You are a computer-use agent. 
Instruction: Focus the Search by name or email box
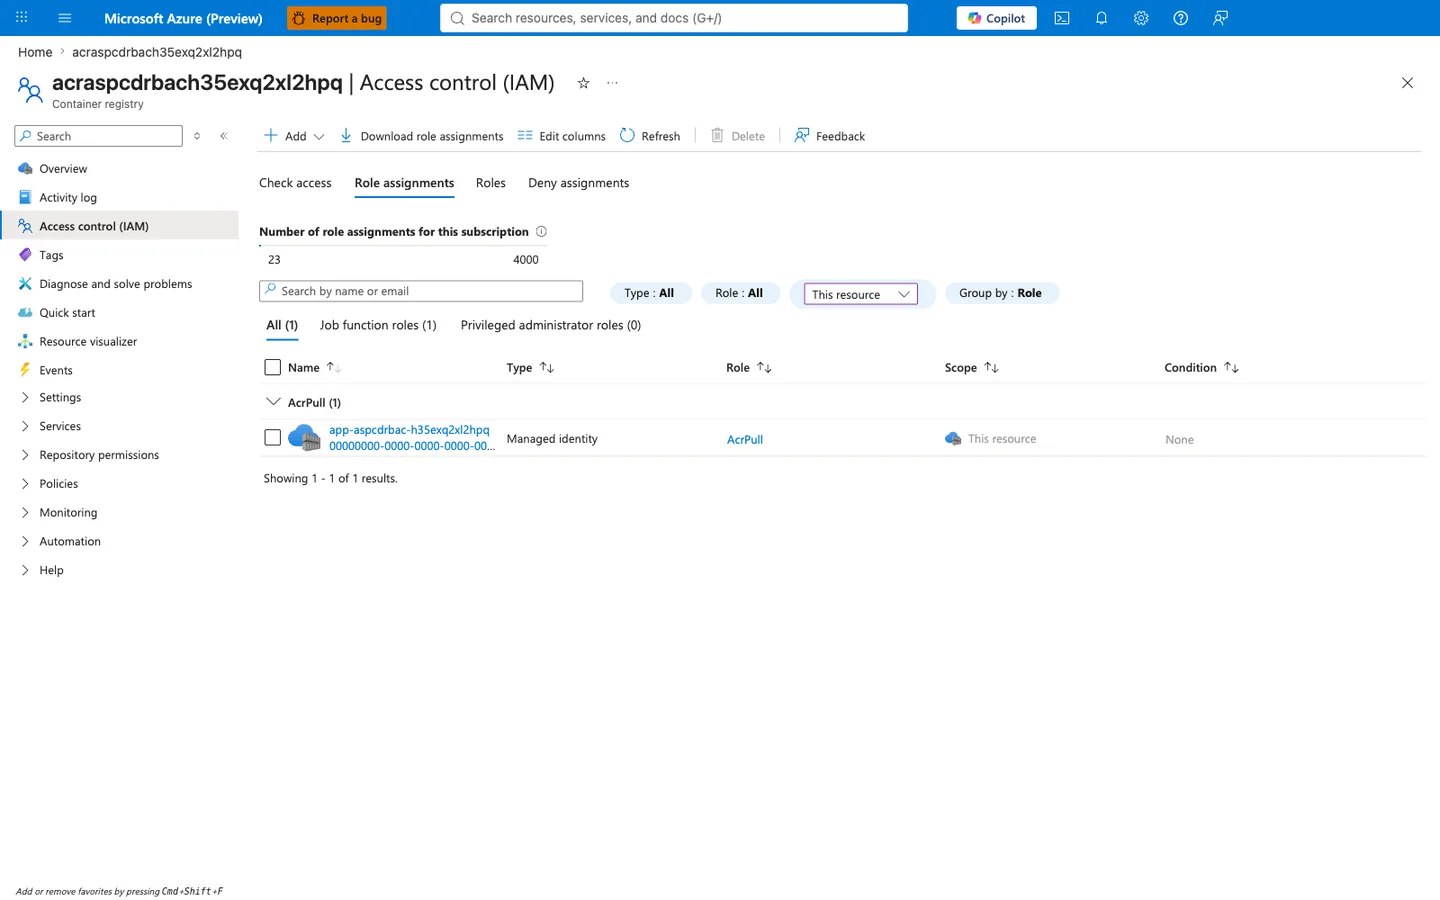(421, 291)
